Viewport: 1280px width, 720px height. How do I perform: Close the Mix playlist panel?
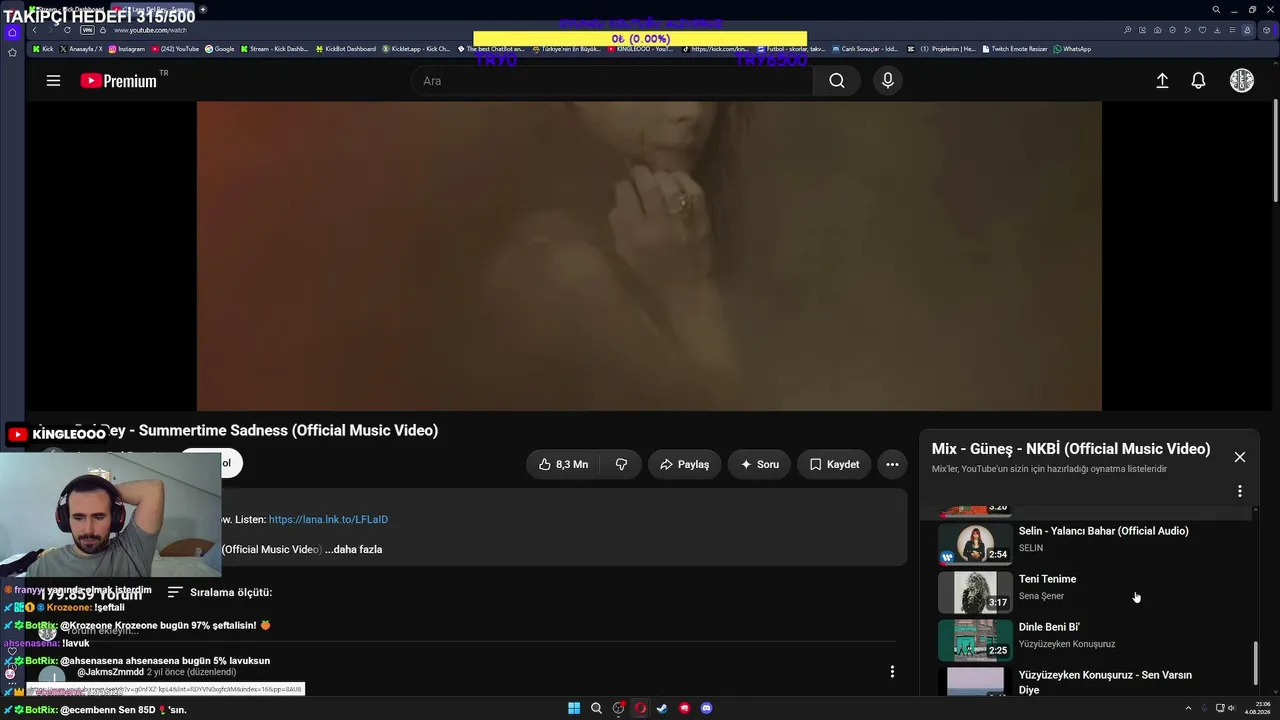(x=1240, y=457)
